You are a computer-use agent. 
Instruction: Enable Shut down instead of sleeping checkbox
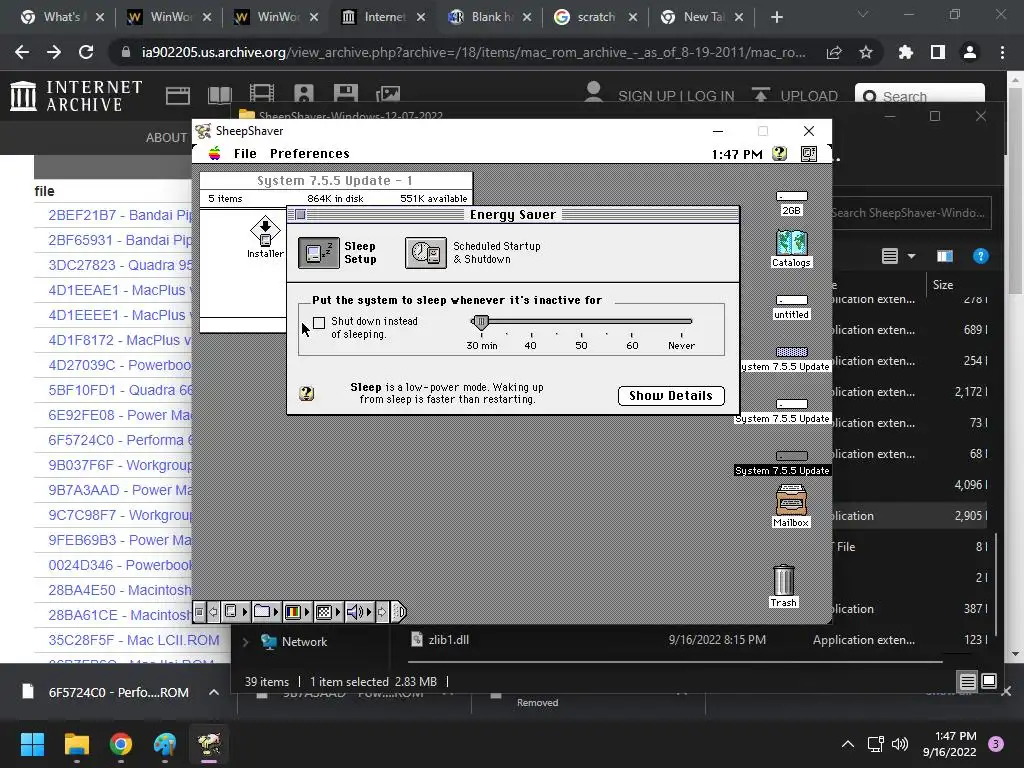[x=319, y=323]
